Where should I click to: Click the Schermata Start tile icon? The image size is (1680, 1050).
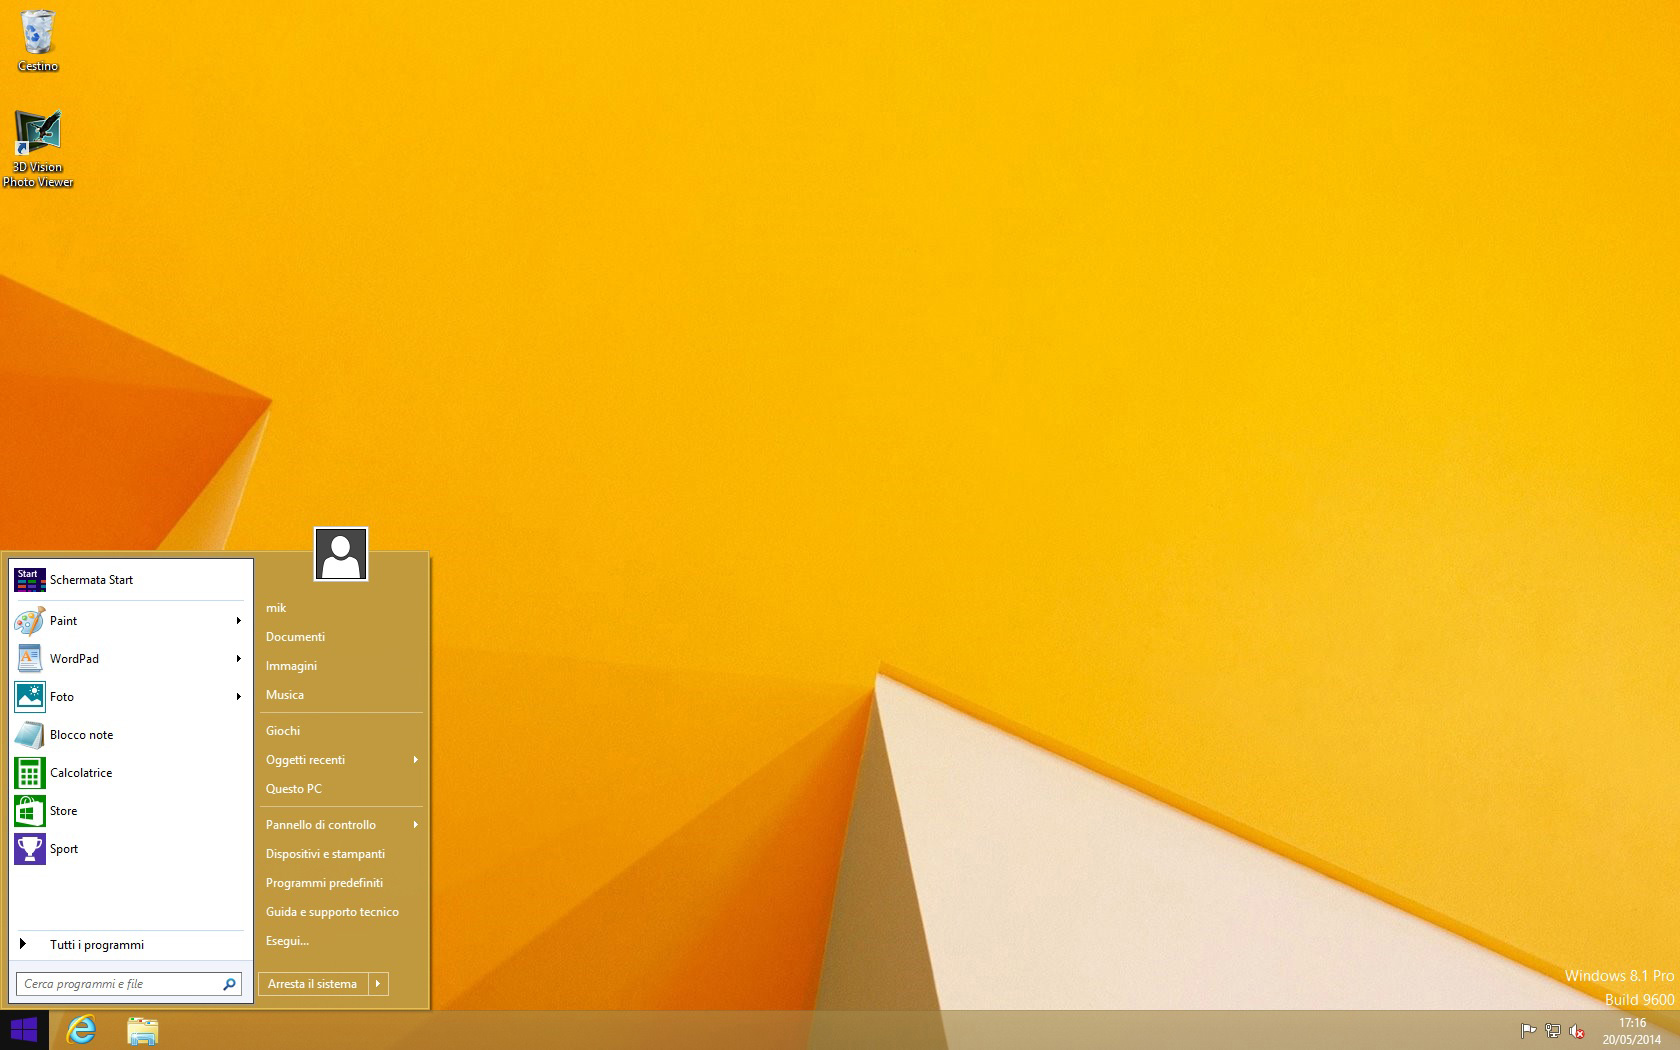[30, 580]
